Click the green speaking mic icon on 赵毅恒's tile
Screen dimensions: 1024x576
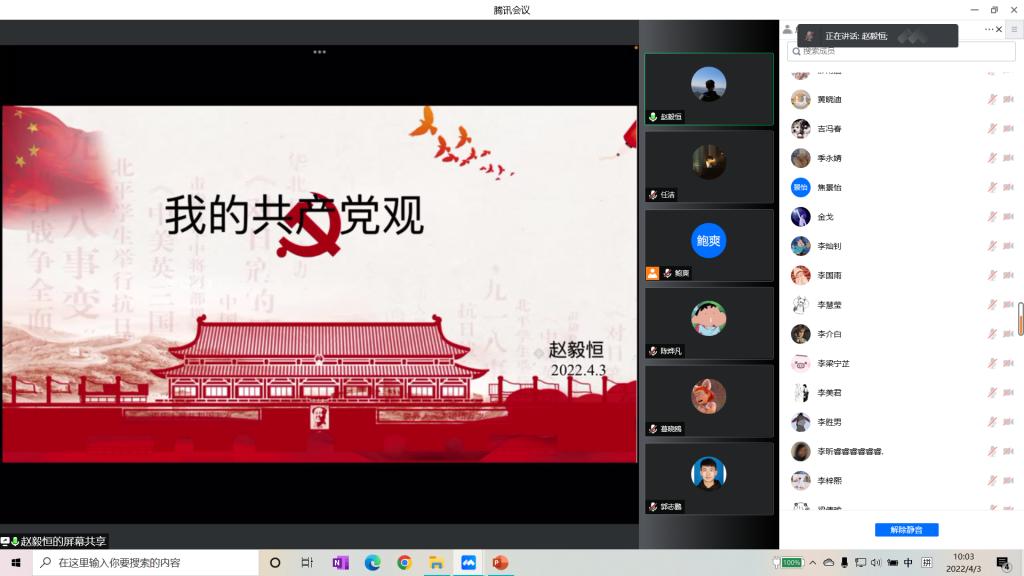(x=652, y=117)
